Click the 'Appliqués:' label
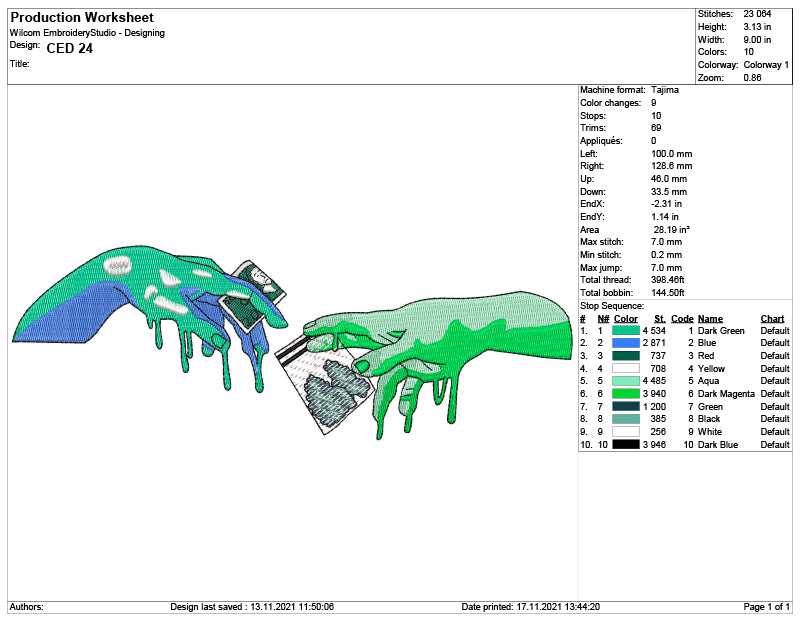This screenshot has height=620, width=800. pos(601,141)
